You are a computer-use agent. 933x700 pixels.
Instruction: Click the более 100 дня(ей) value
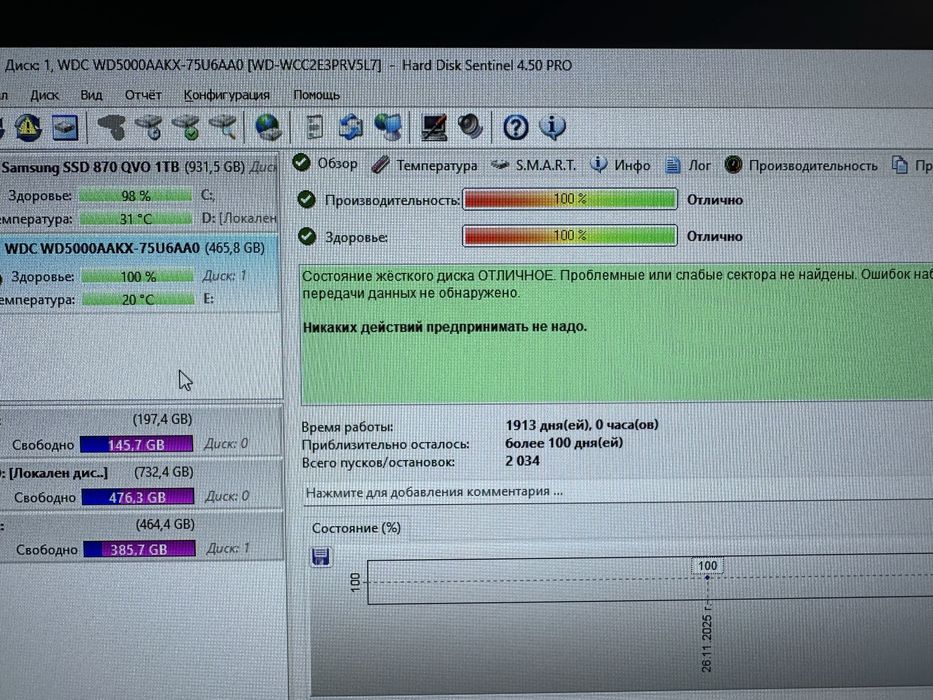(x=564, y=443)
